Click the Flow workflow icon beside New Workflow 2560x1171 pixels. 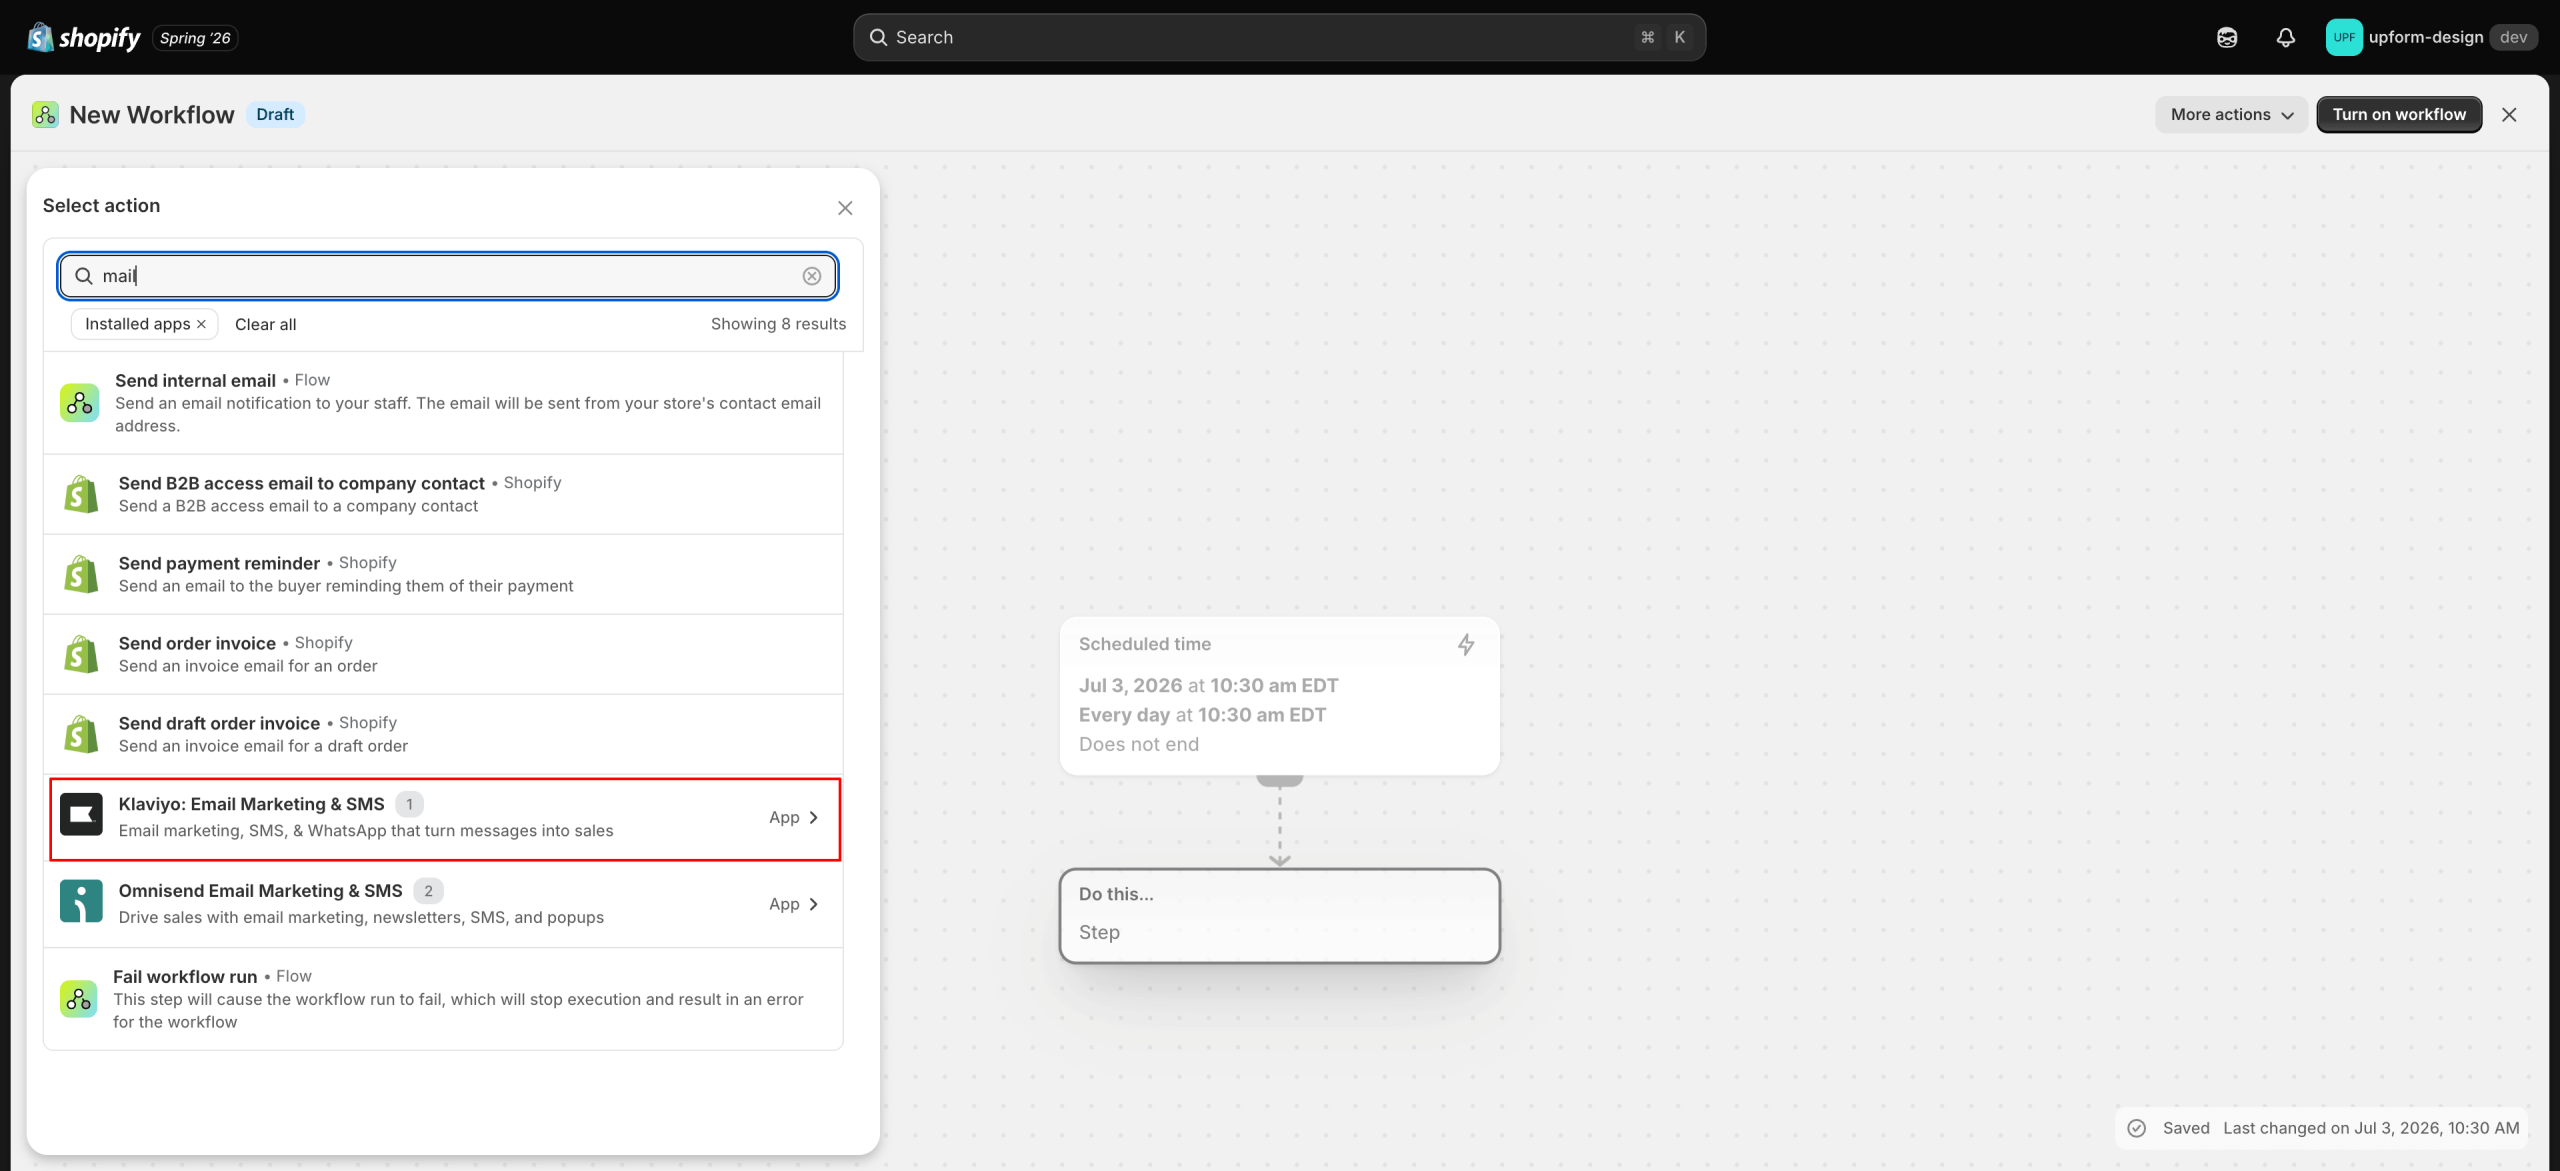(45, 115)
